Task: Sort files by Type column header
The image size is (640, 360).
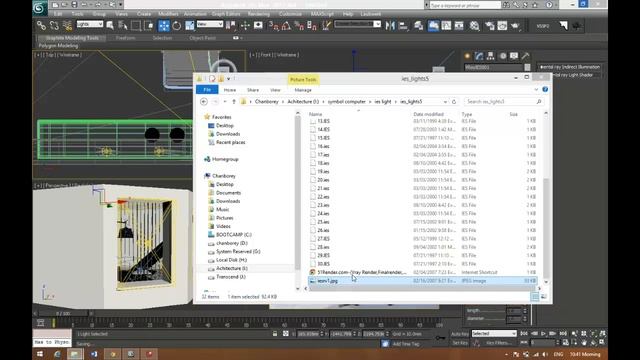Action: tap(467, 114)
